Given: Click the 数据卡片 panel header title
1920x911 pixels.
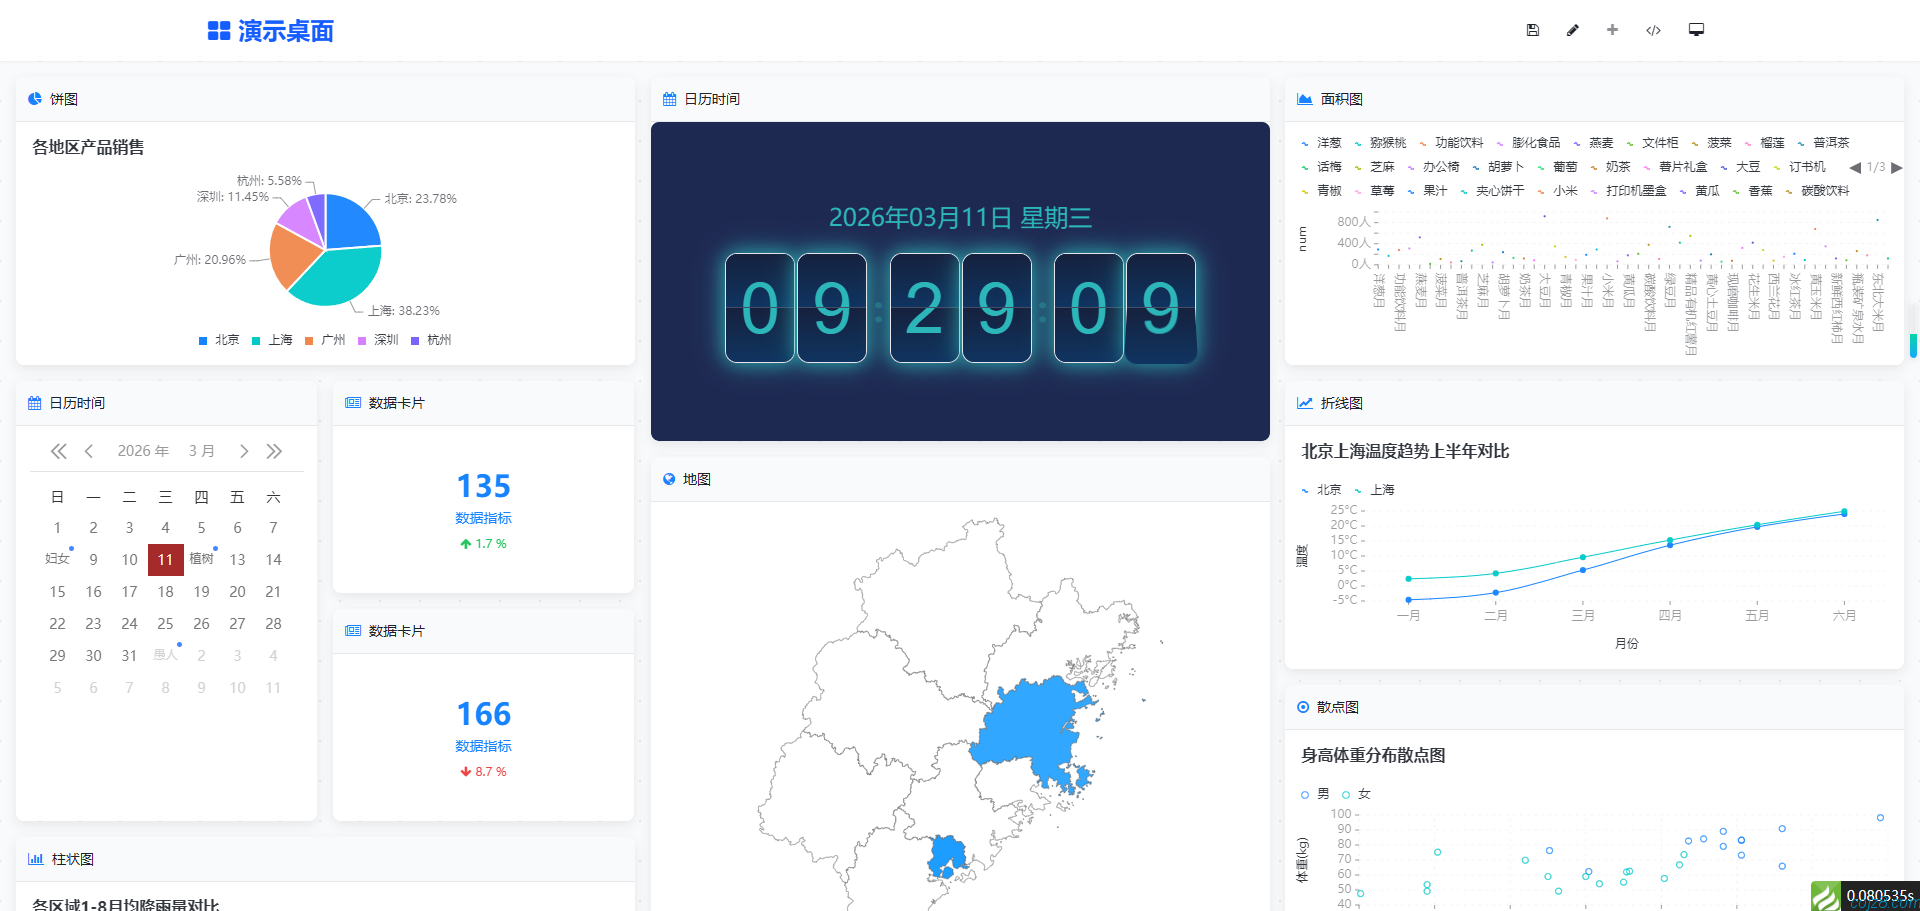Looking at the screenshot, I should (395, 402).
